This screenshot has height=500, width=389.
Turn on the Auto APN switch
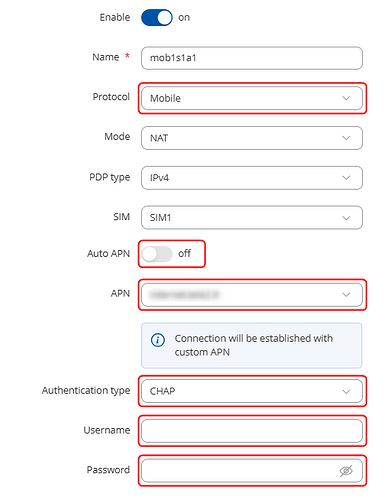coord(157,254)
